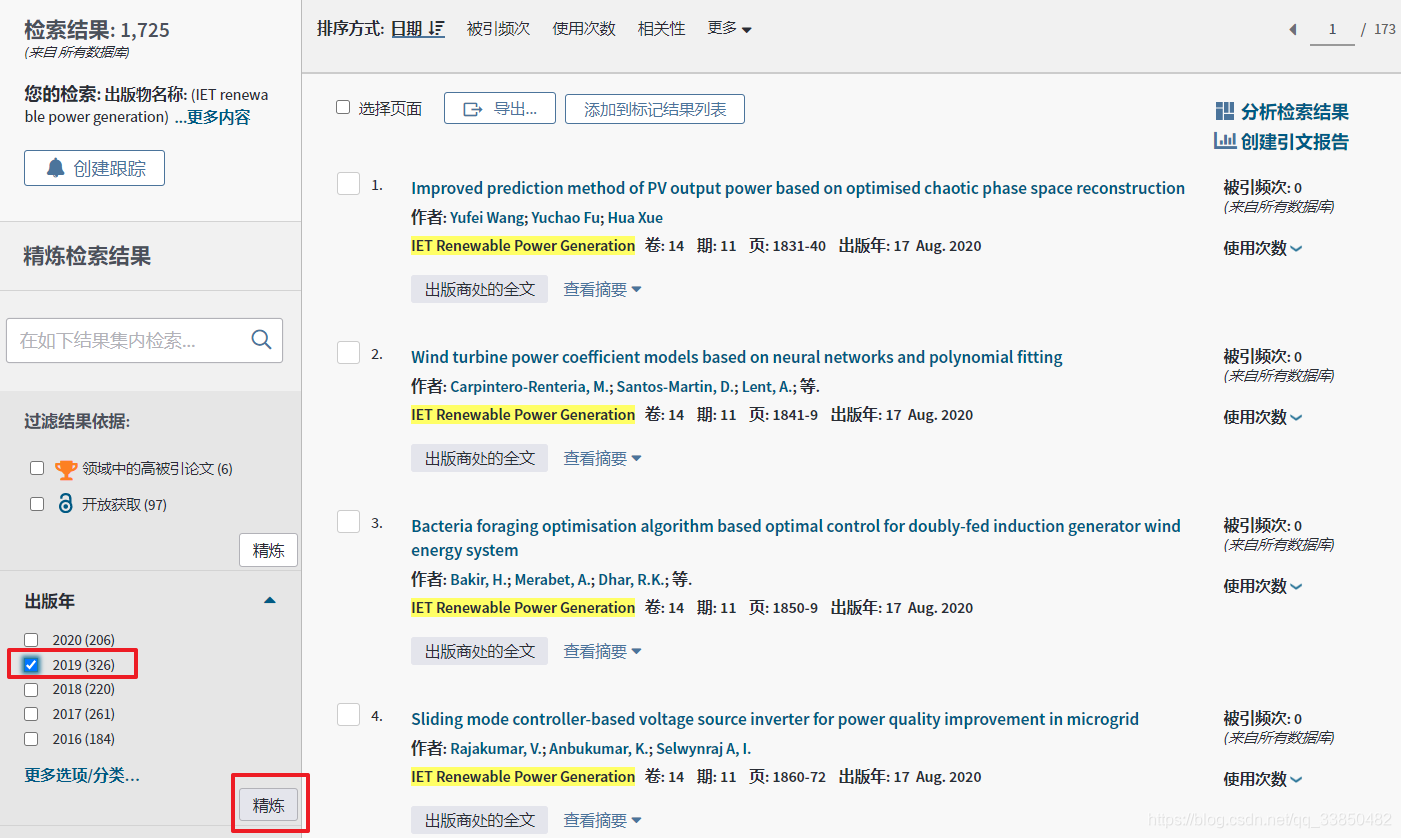Image resolution: width=1401 pixels, height=838 pixels.
Task: Expand View Abstract (查看摘要) for the sliding mode controller paper
Action: [602, 820]
